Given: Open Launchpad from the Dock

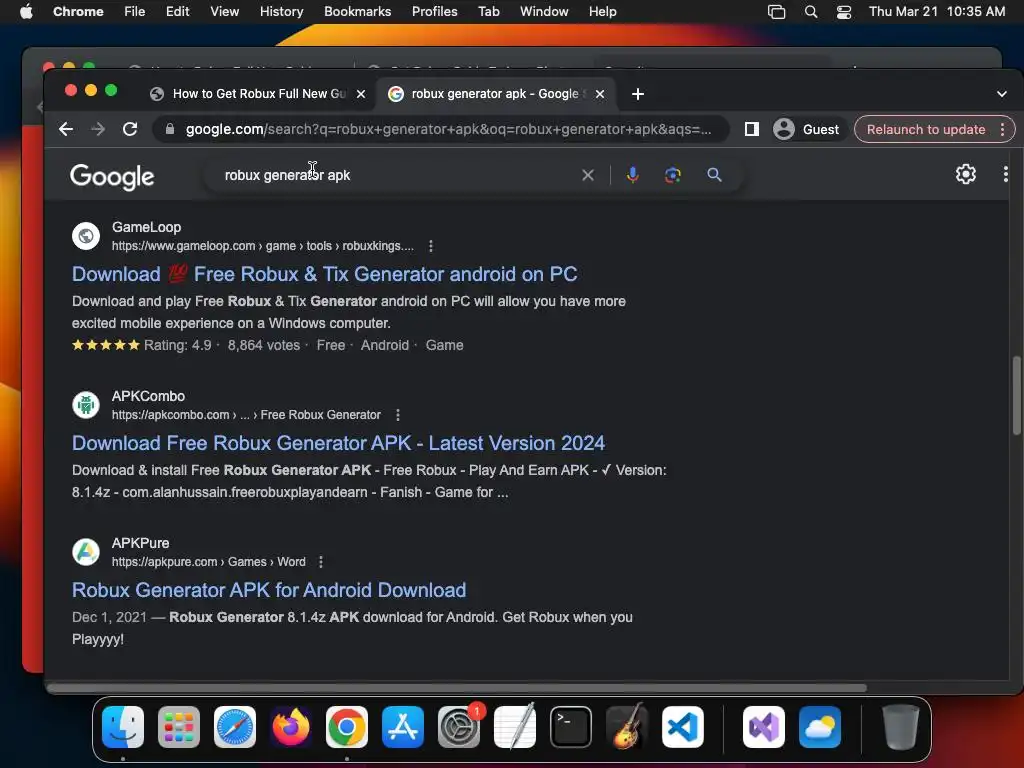Looking at the screenshot, I should tap(179, 727).
